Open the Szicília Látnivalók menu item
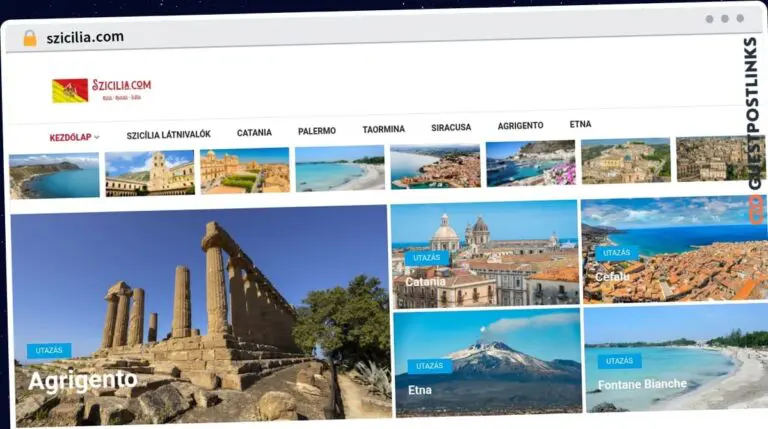 tap(168, 135)
